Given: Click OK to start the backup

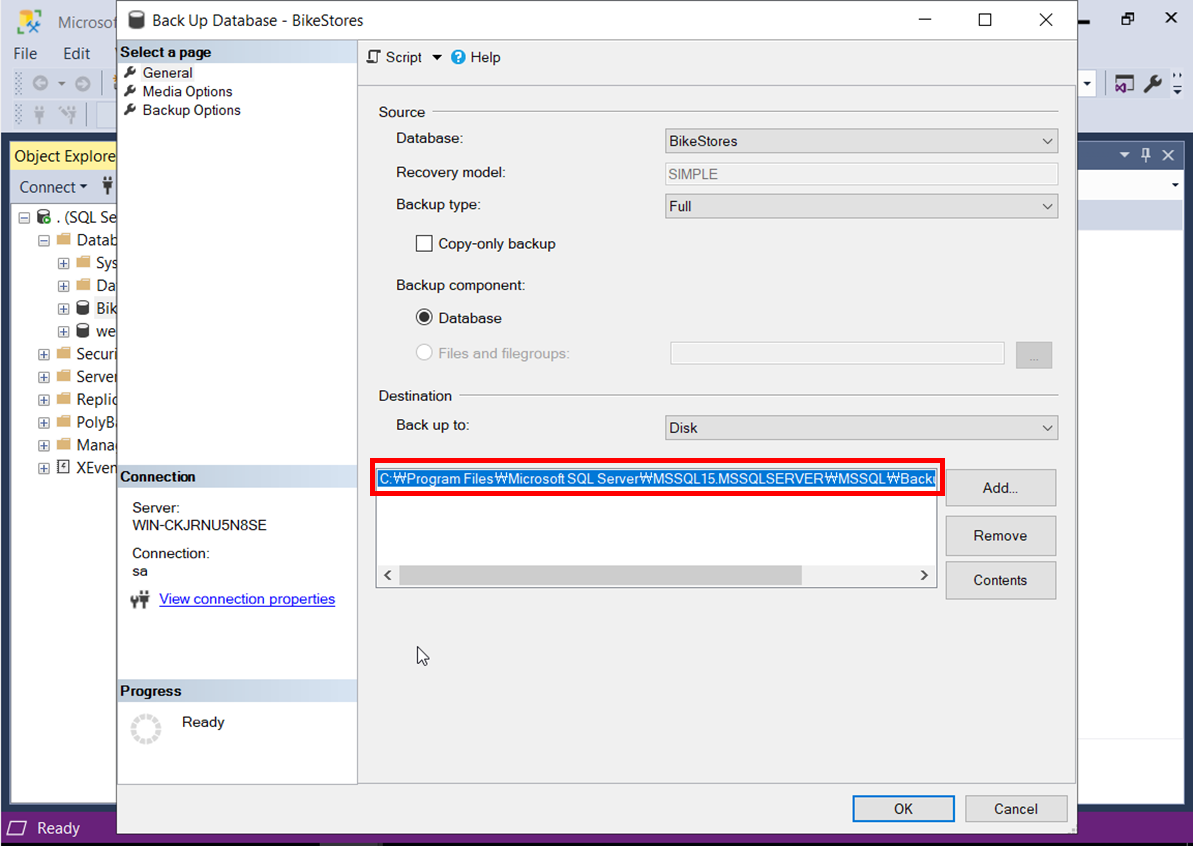Looking at the screenshot, I should tap(903, 809).
